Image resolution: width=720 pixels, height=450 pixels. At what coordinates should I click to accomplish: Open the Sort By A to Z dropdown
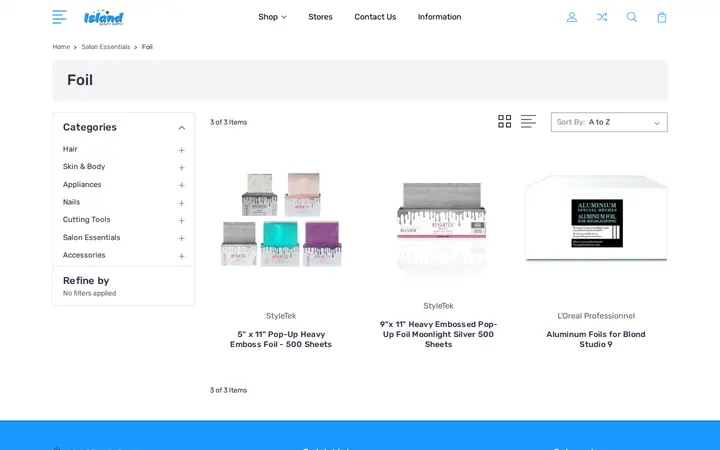(609, 122)
